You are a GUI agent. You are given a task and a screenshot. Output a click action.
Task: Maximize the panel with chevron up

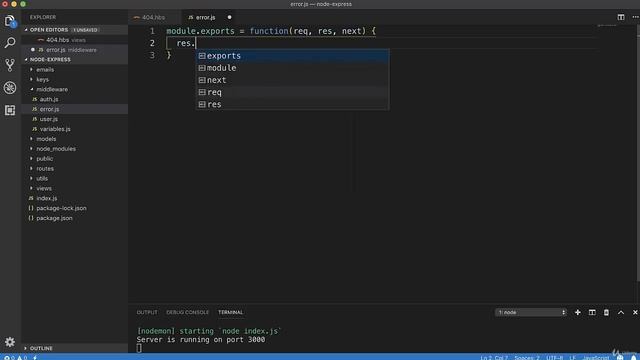621,312
